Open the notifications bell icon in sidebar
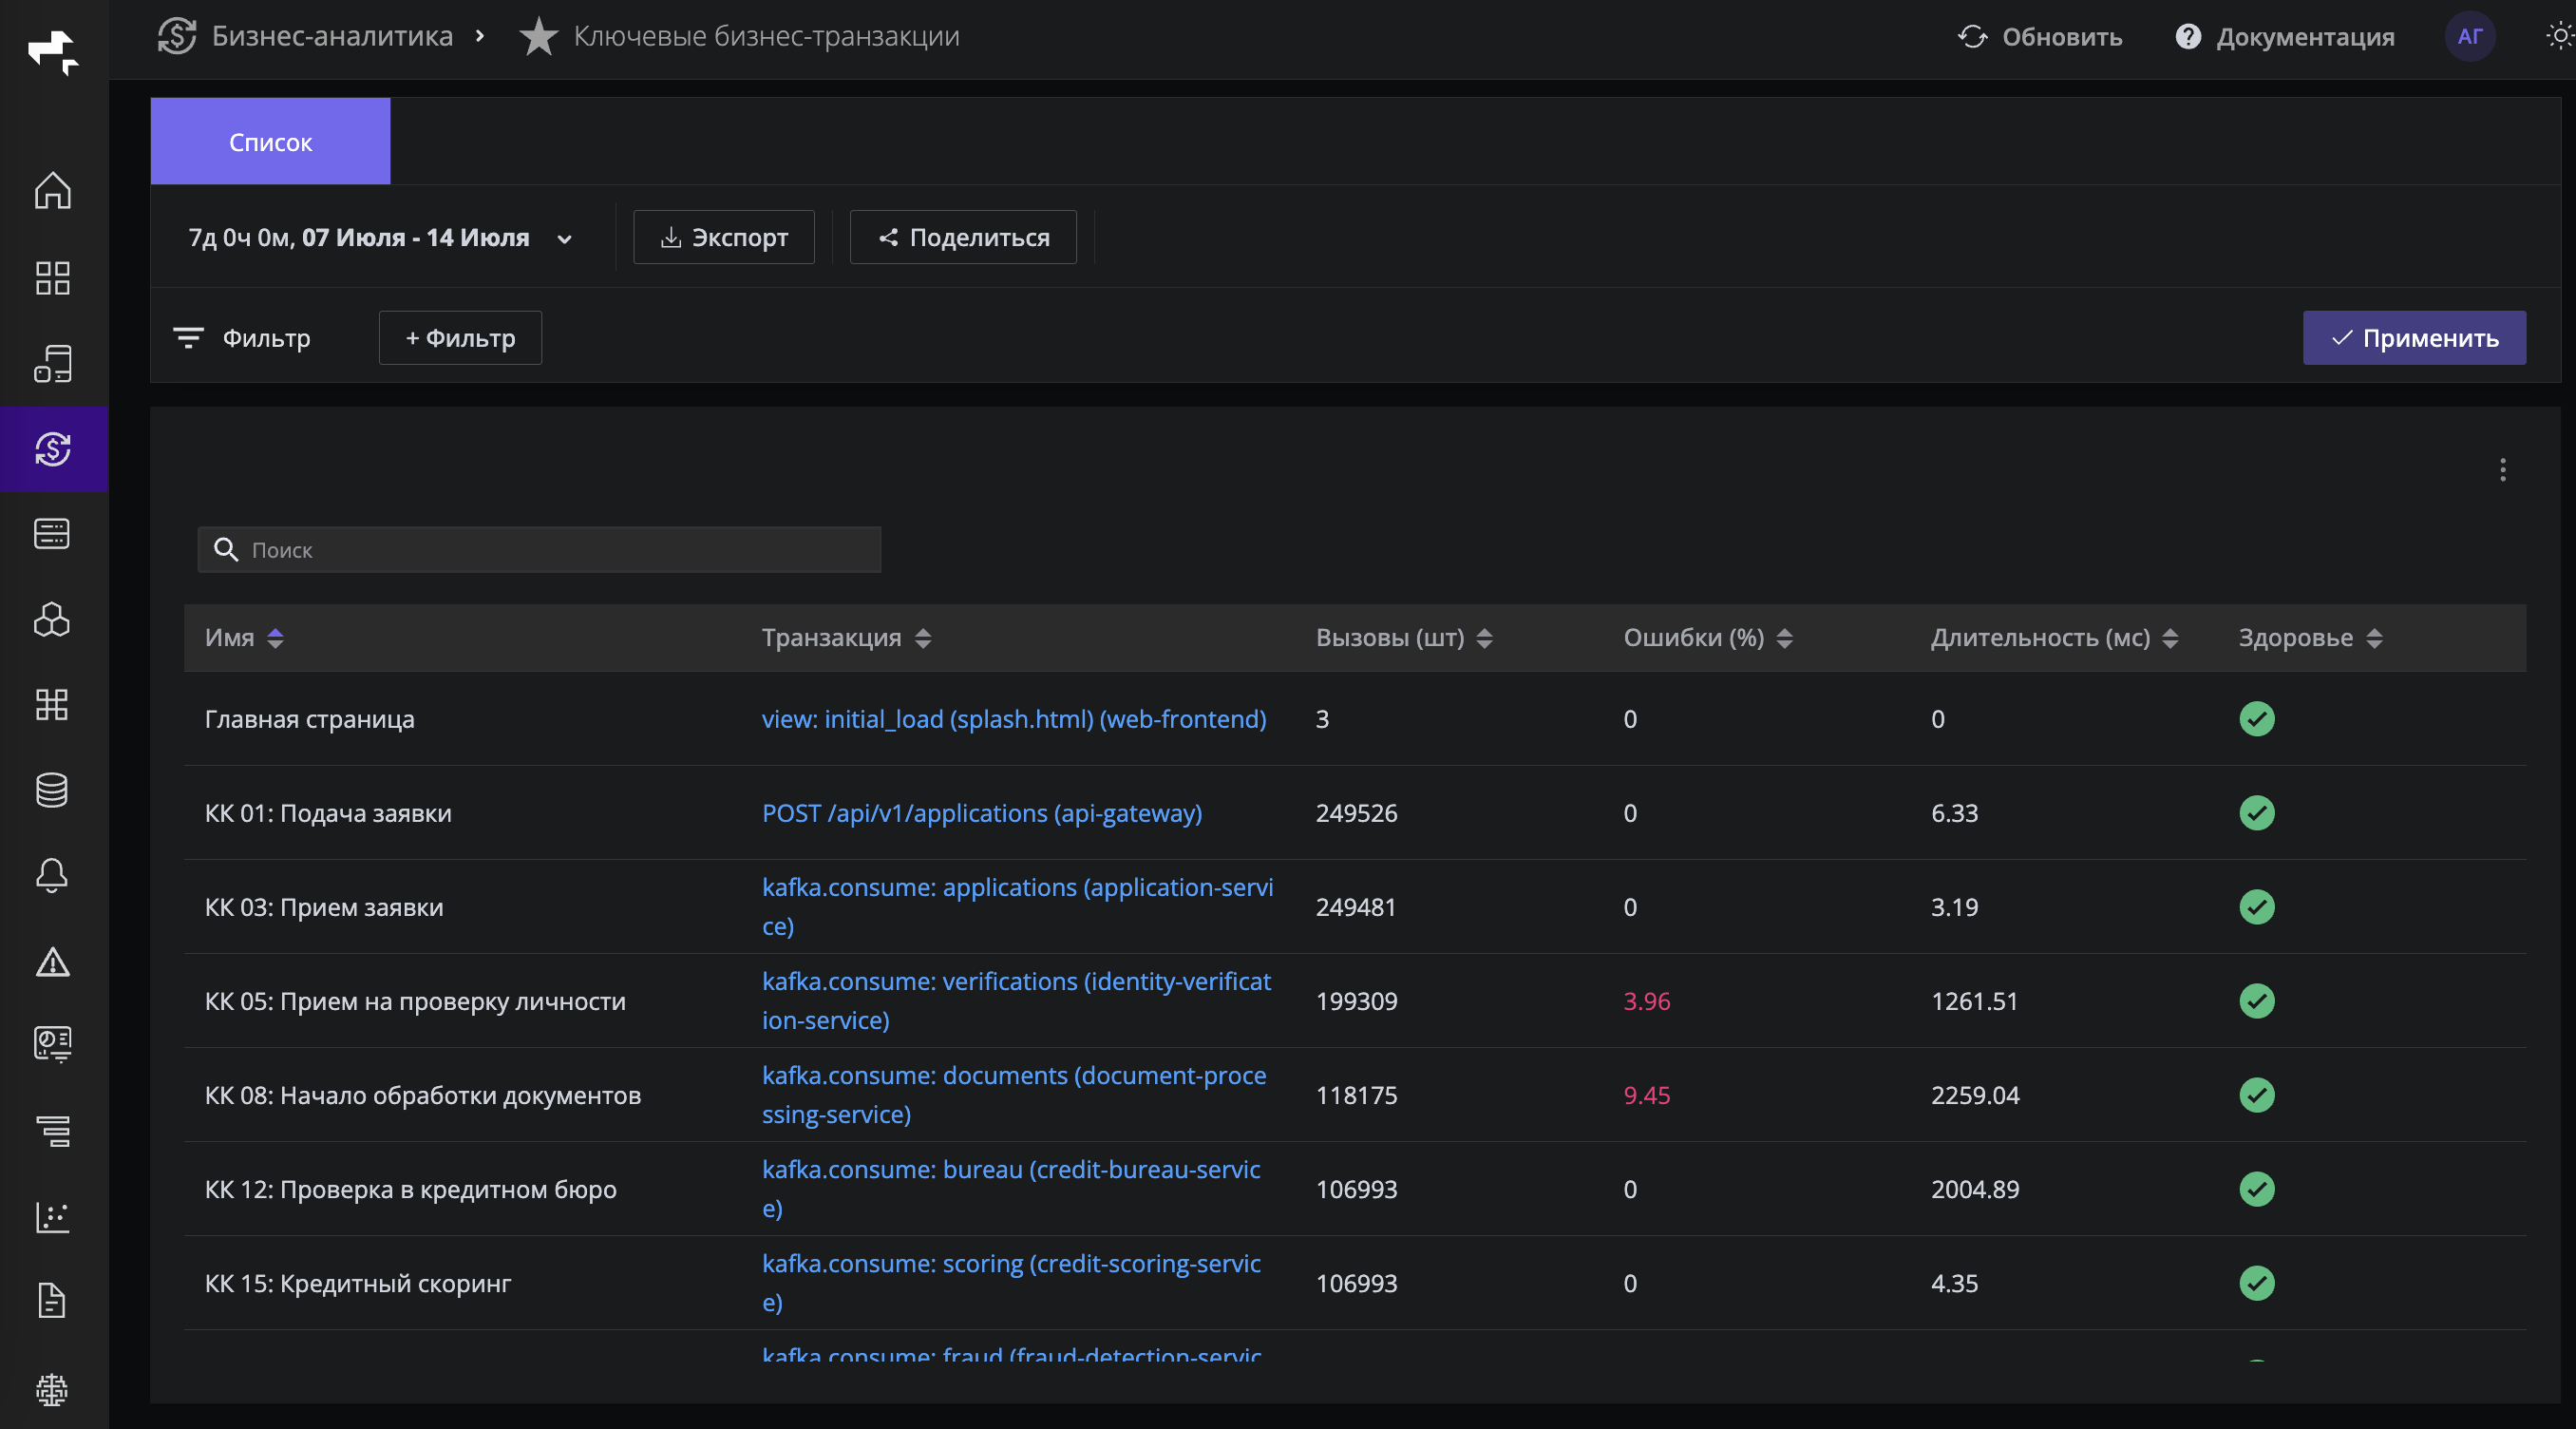The height and width of the screenshot is (1429, 2576). (52, 875)
